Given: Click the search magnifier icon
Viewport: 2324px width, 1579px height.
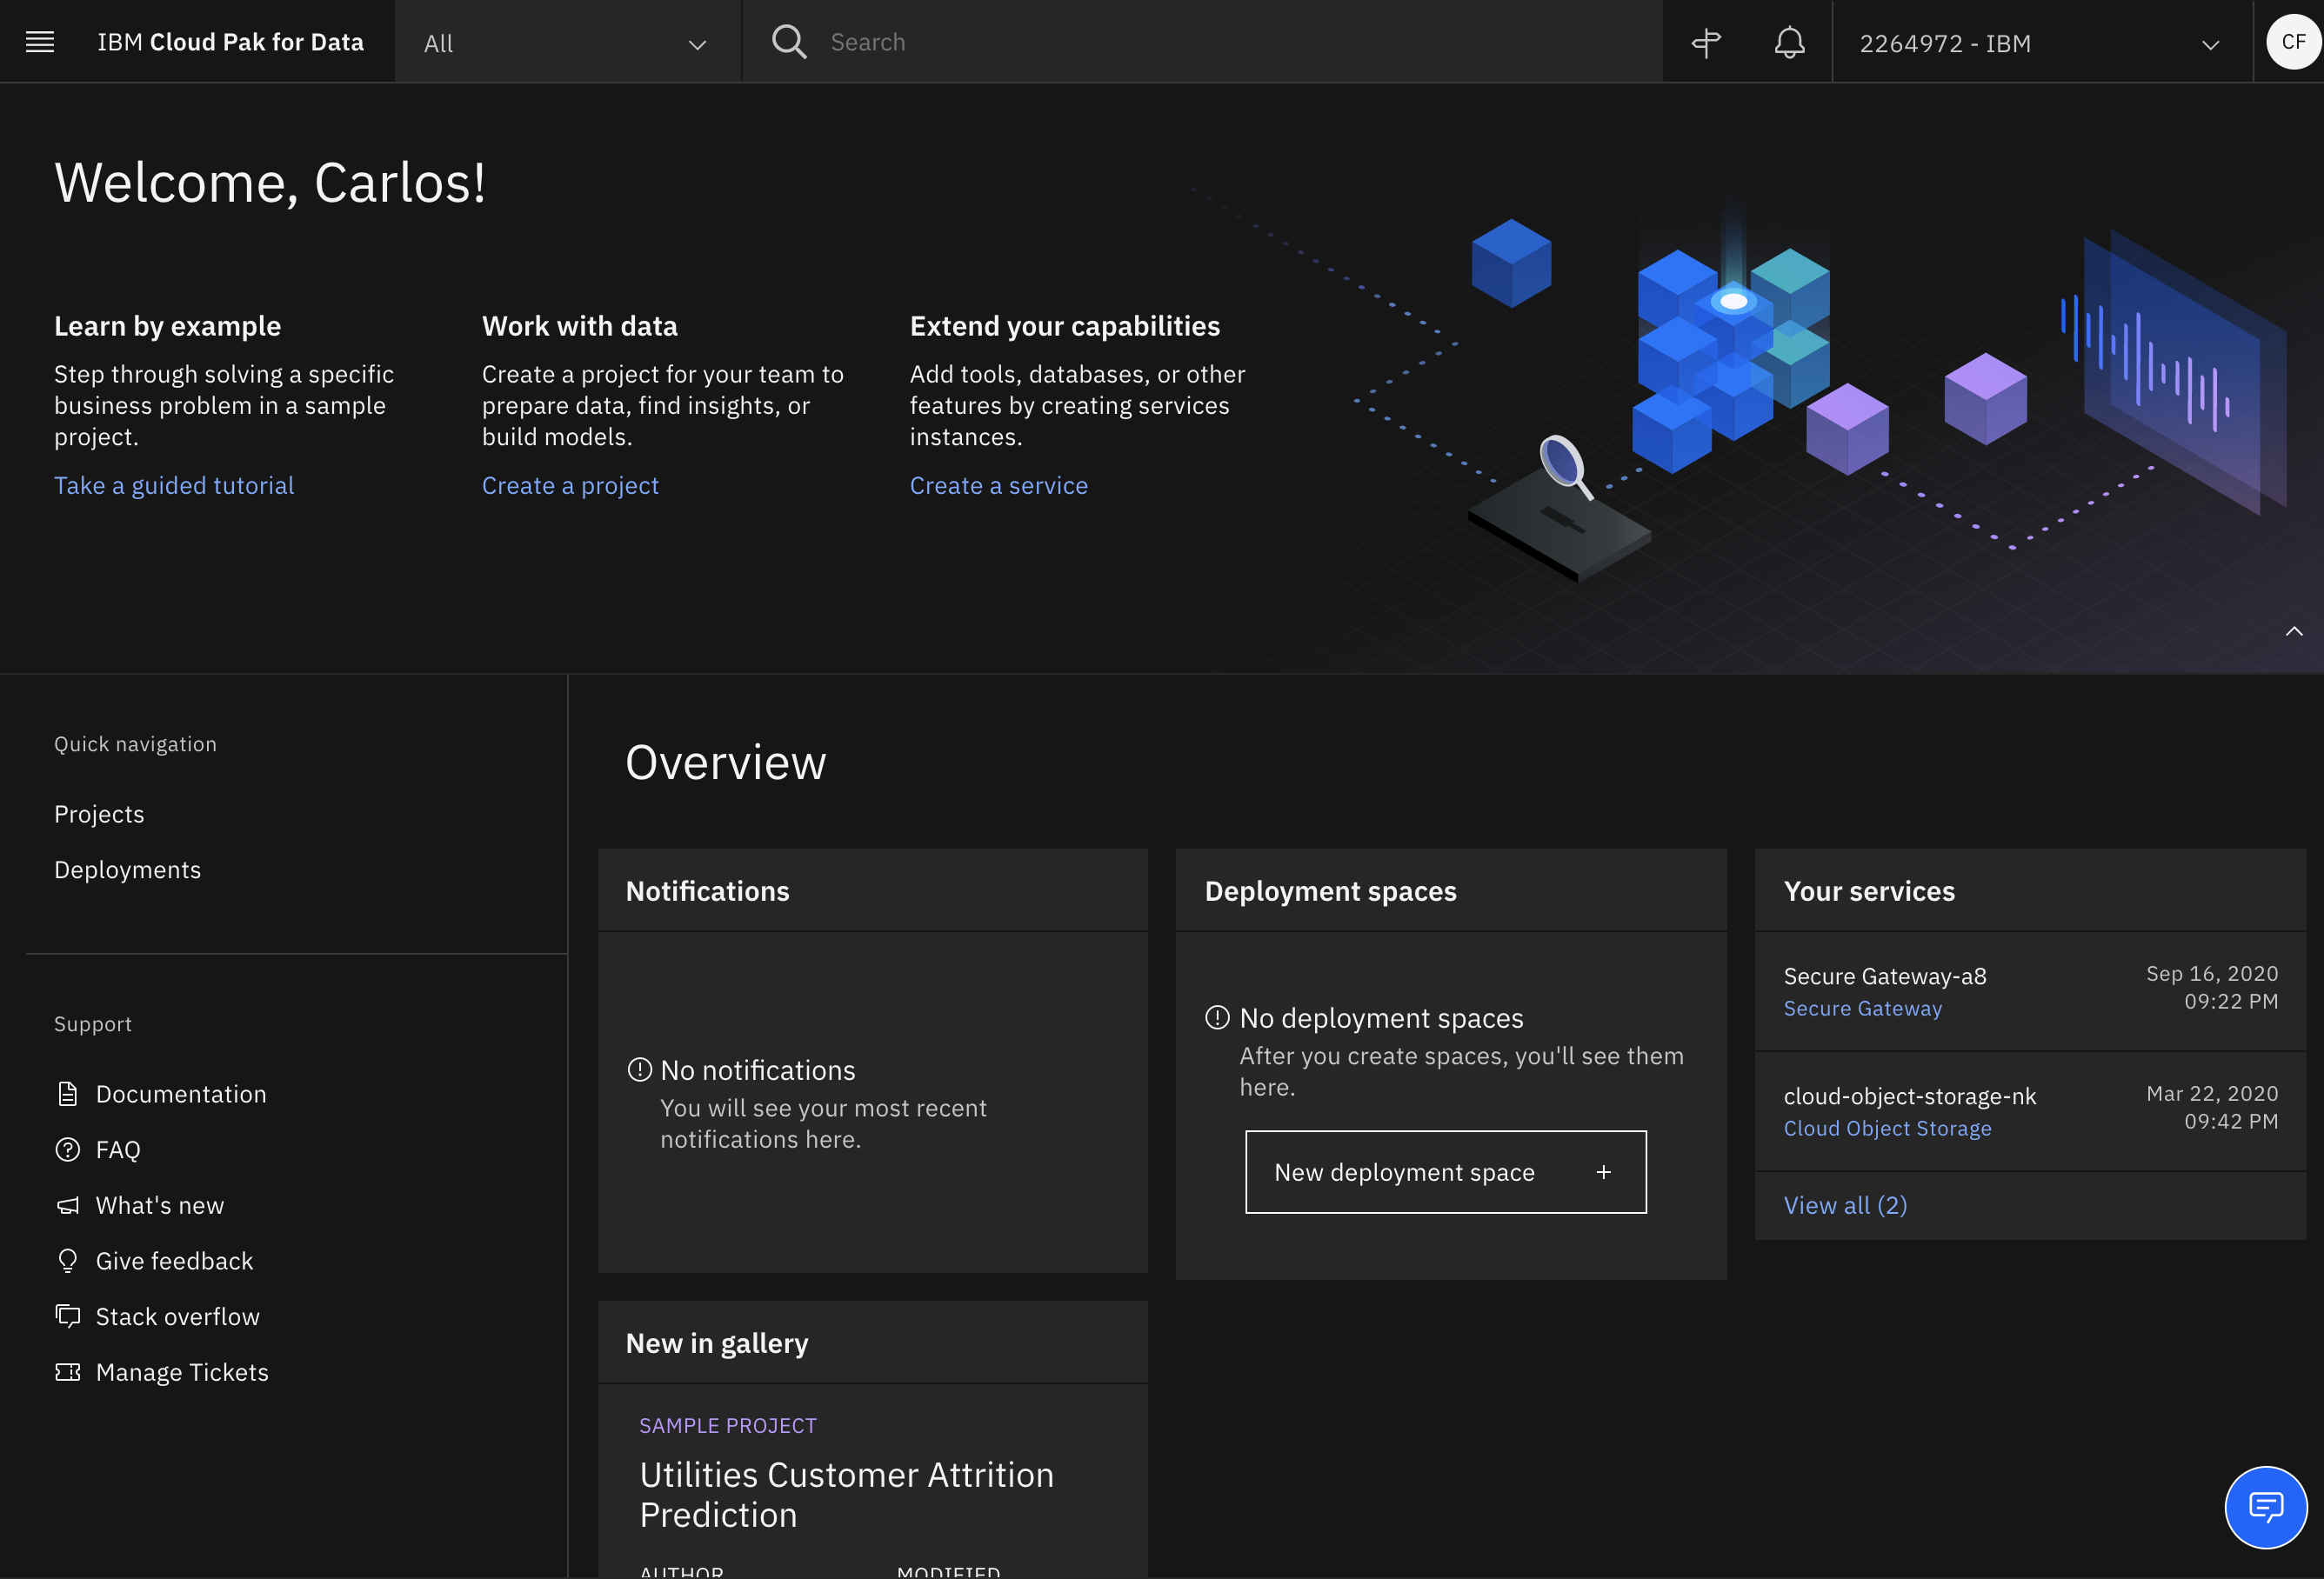Looking at the screenshot, I should (789, 42).
